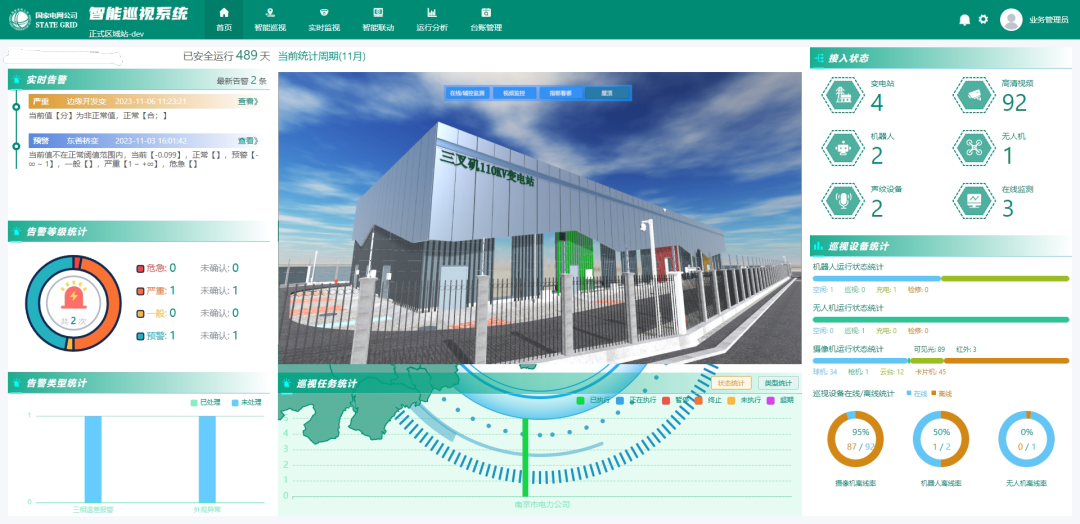Click 当前统计周期(11月) text
The width and height of the screenshot is (1080, 524).
(x=322, y=56)
